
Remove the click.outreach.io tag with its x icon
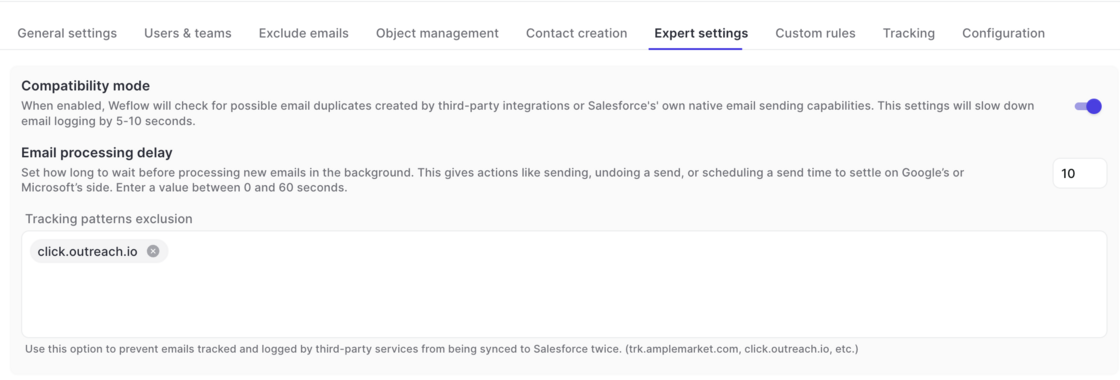coord(153,251)
